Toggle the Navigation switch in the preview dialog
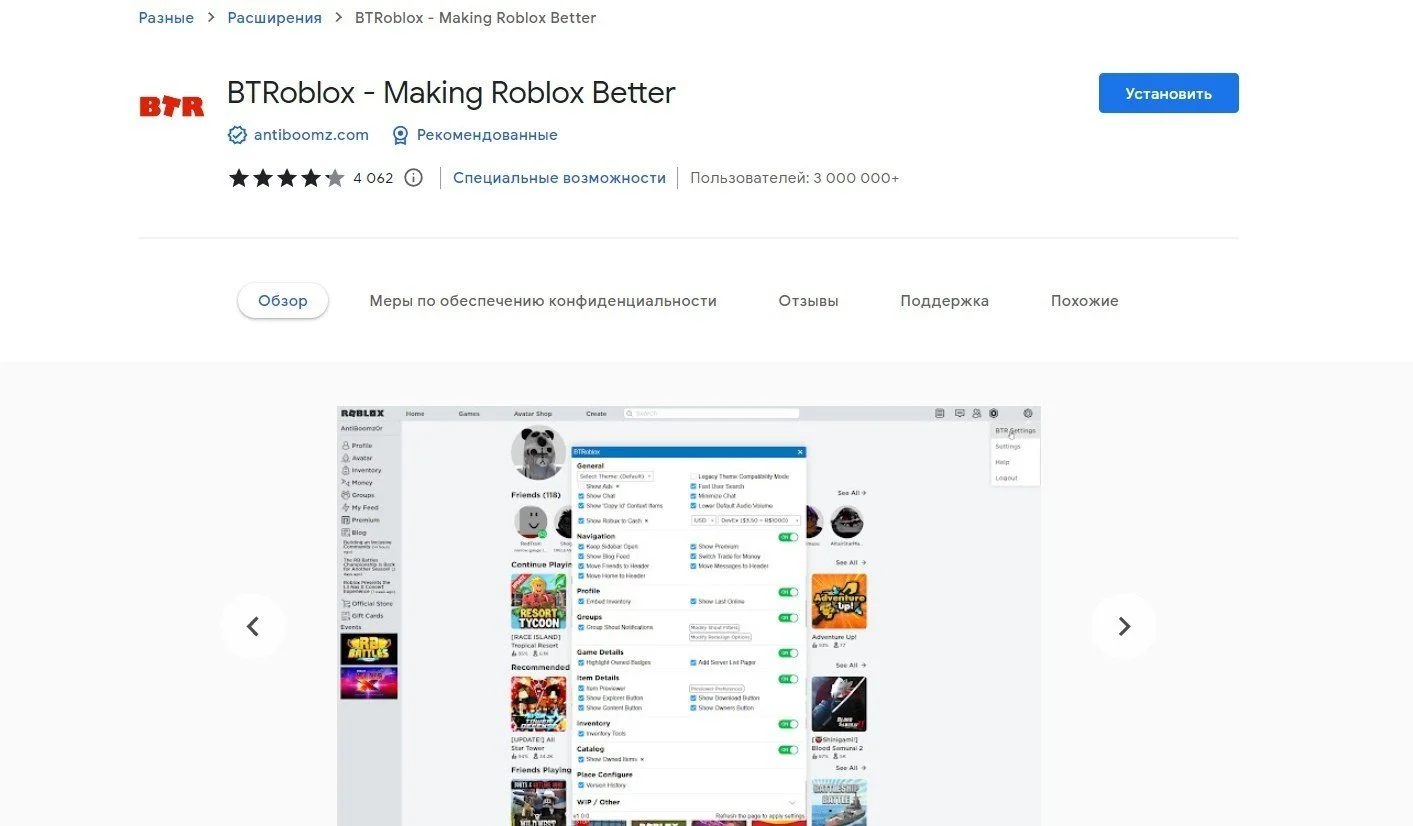Screen dimensions: 1413x826 pos(789,537)
